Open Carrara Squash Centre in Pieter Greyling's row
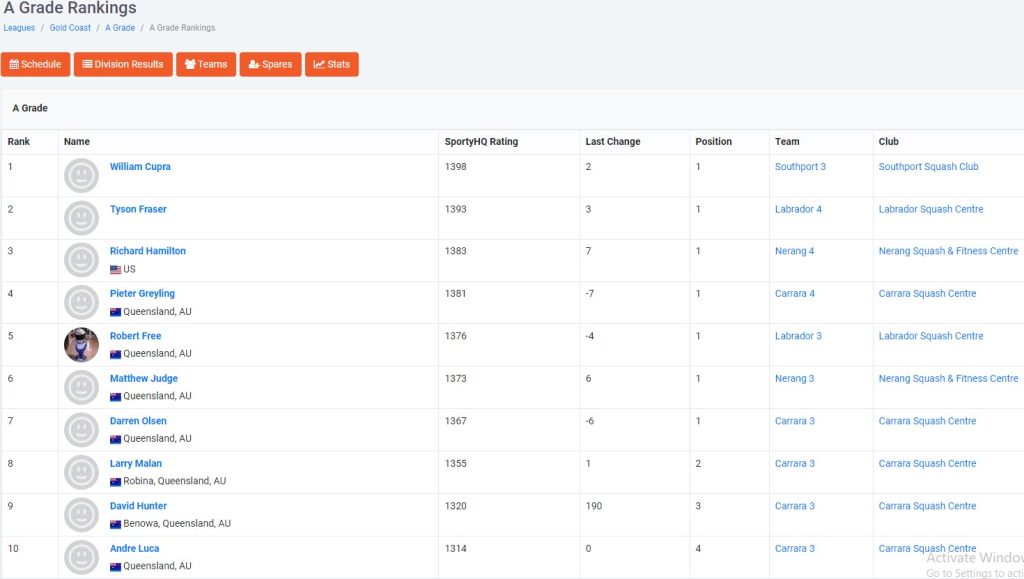The width and height of the screenshot is (1024, 579). click(x=927, y=293)
